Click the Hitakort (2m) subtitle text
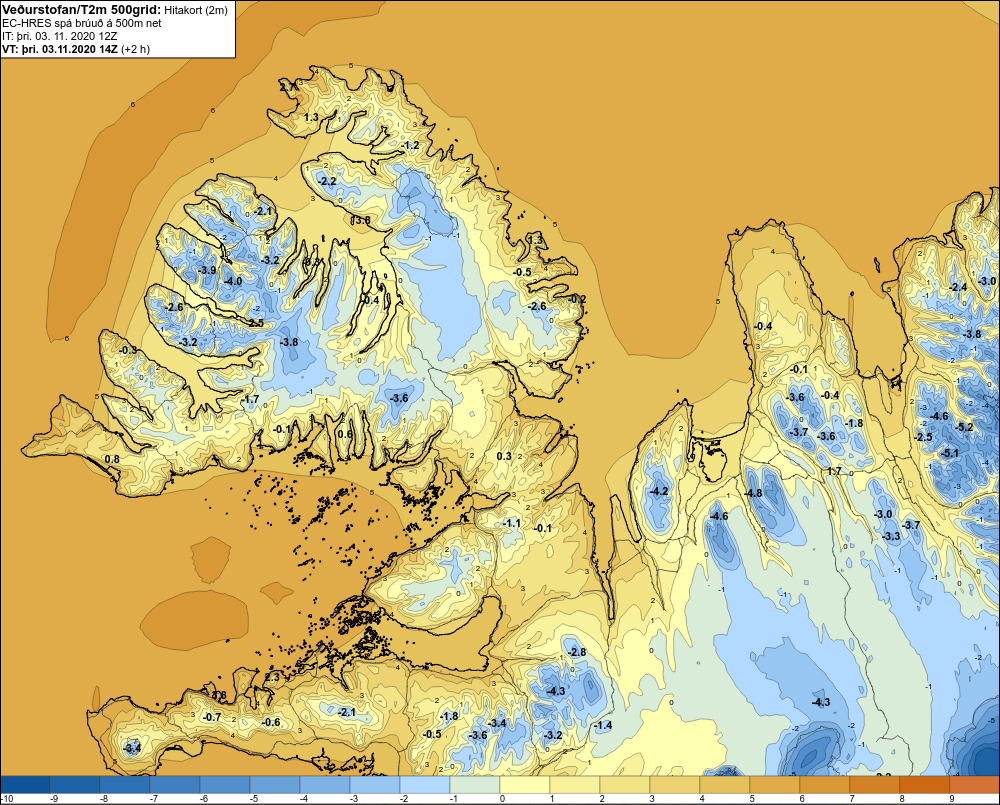The image size is (1000, 805). [x=196, y=10]
